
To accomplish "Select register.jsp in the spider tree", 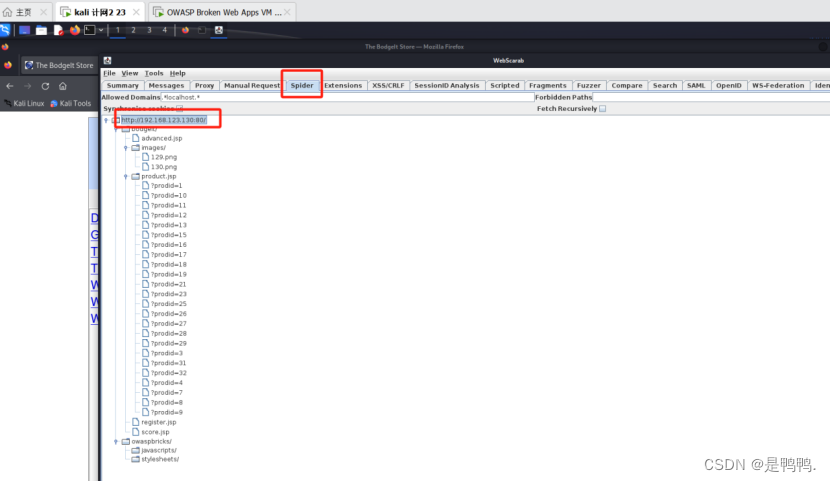I will pyautogui.click(x=158, y=423).
